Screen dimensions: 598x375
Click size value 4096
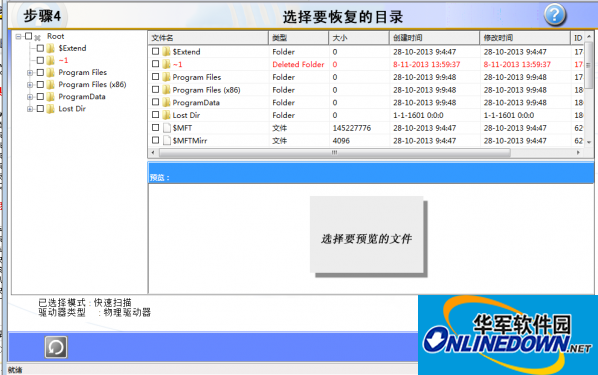pyautogui.click(x=341, y=140)
